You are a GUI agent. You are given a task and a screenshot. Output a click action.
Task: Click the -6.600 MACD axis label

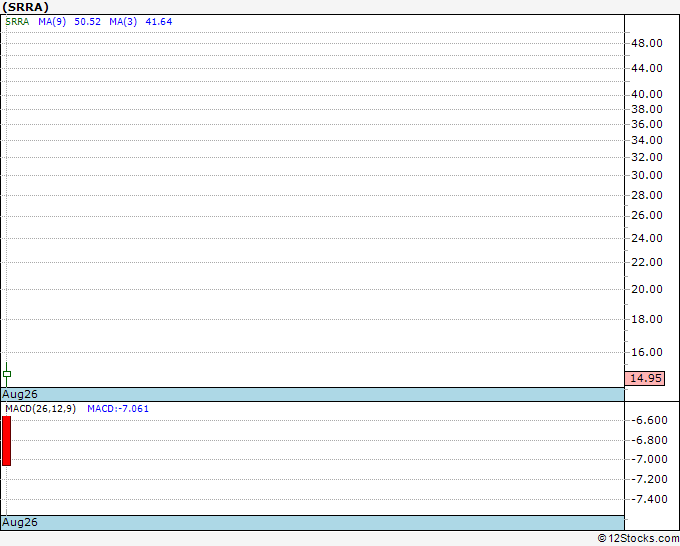[649, 420]
